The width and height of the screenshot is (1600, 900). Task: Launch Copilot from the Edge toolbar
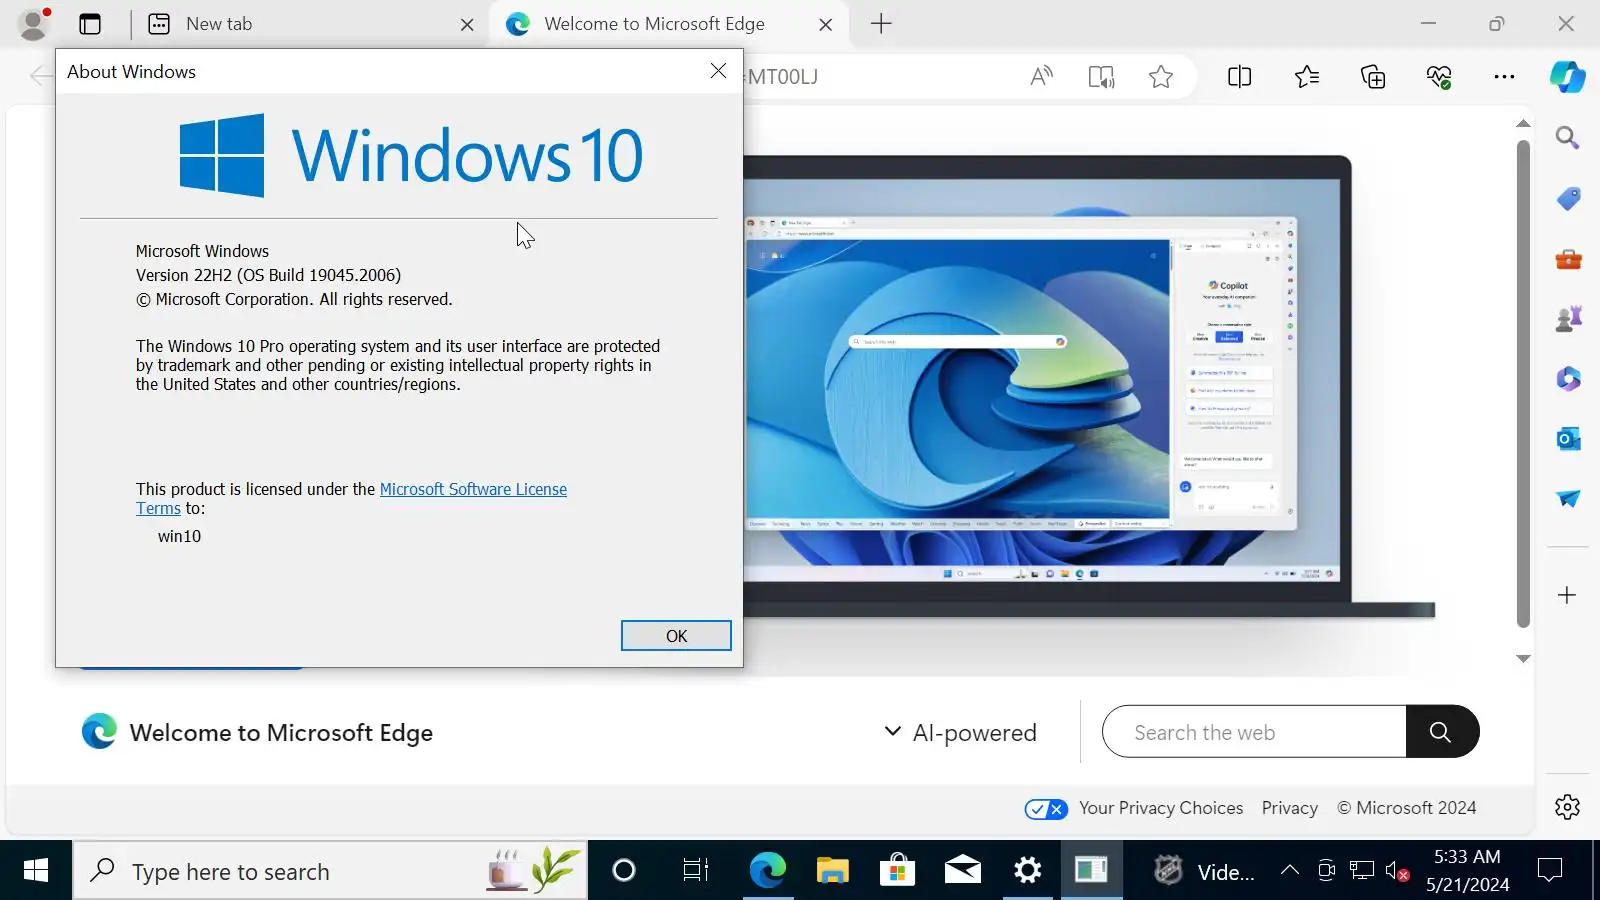pos(1567,77)
